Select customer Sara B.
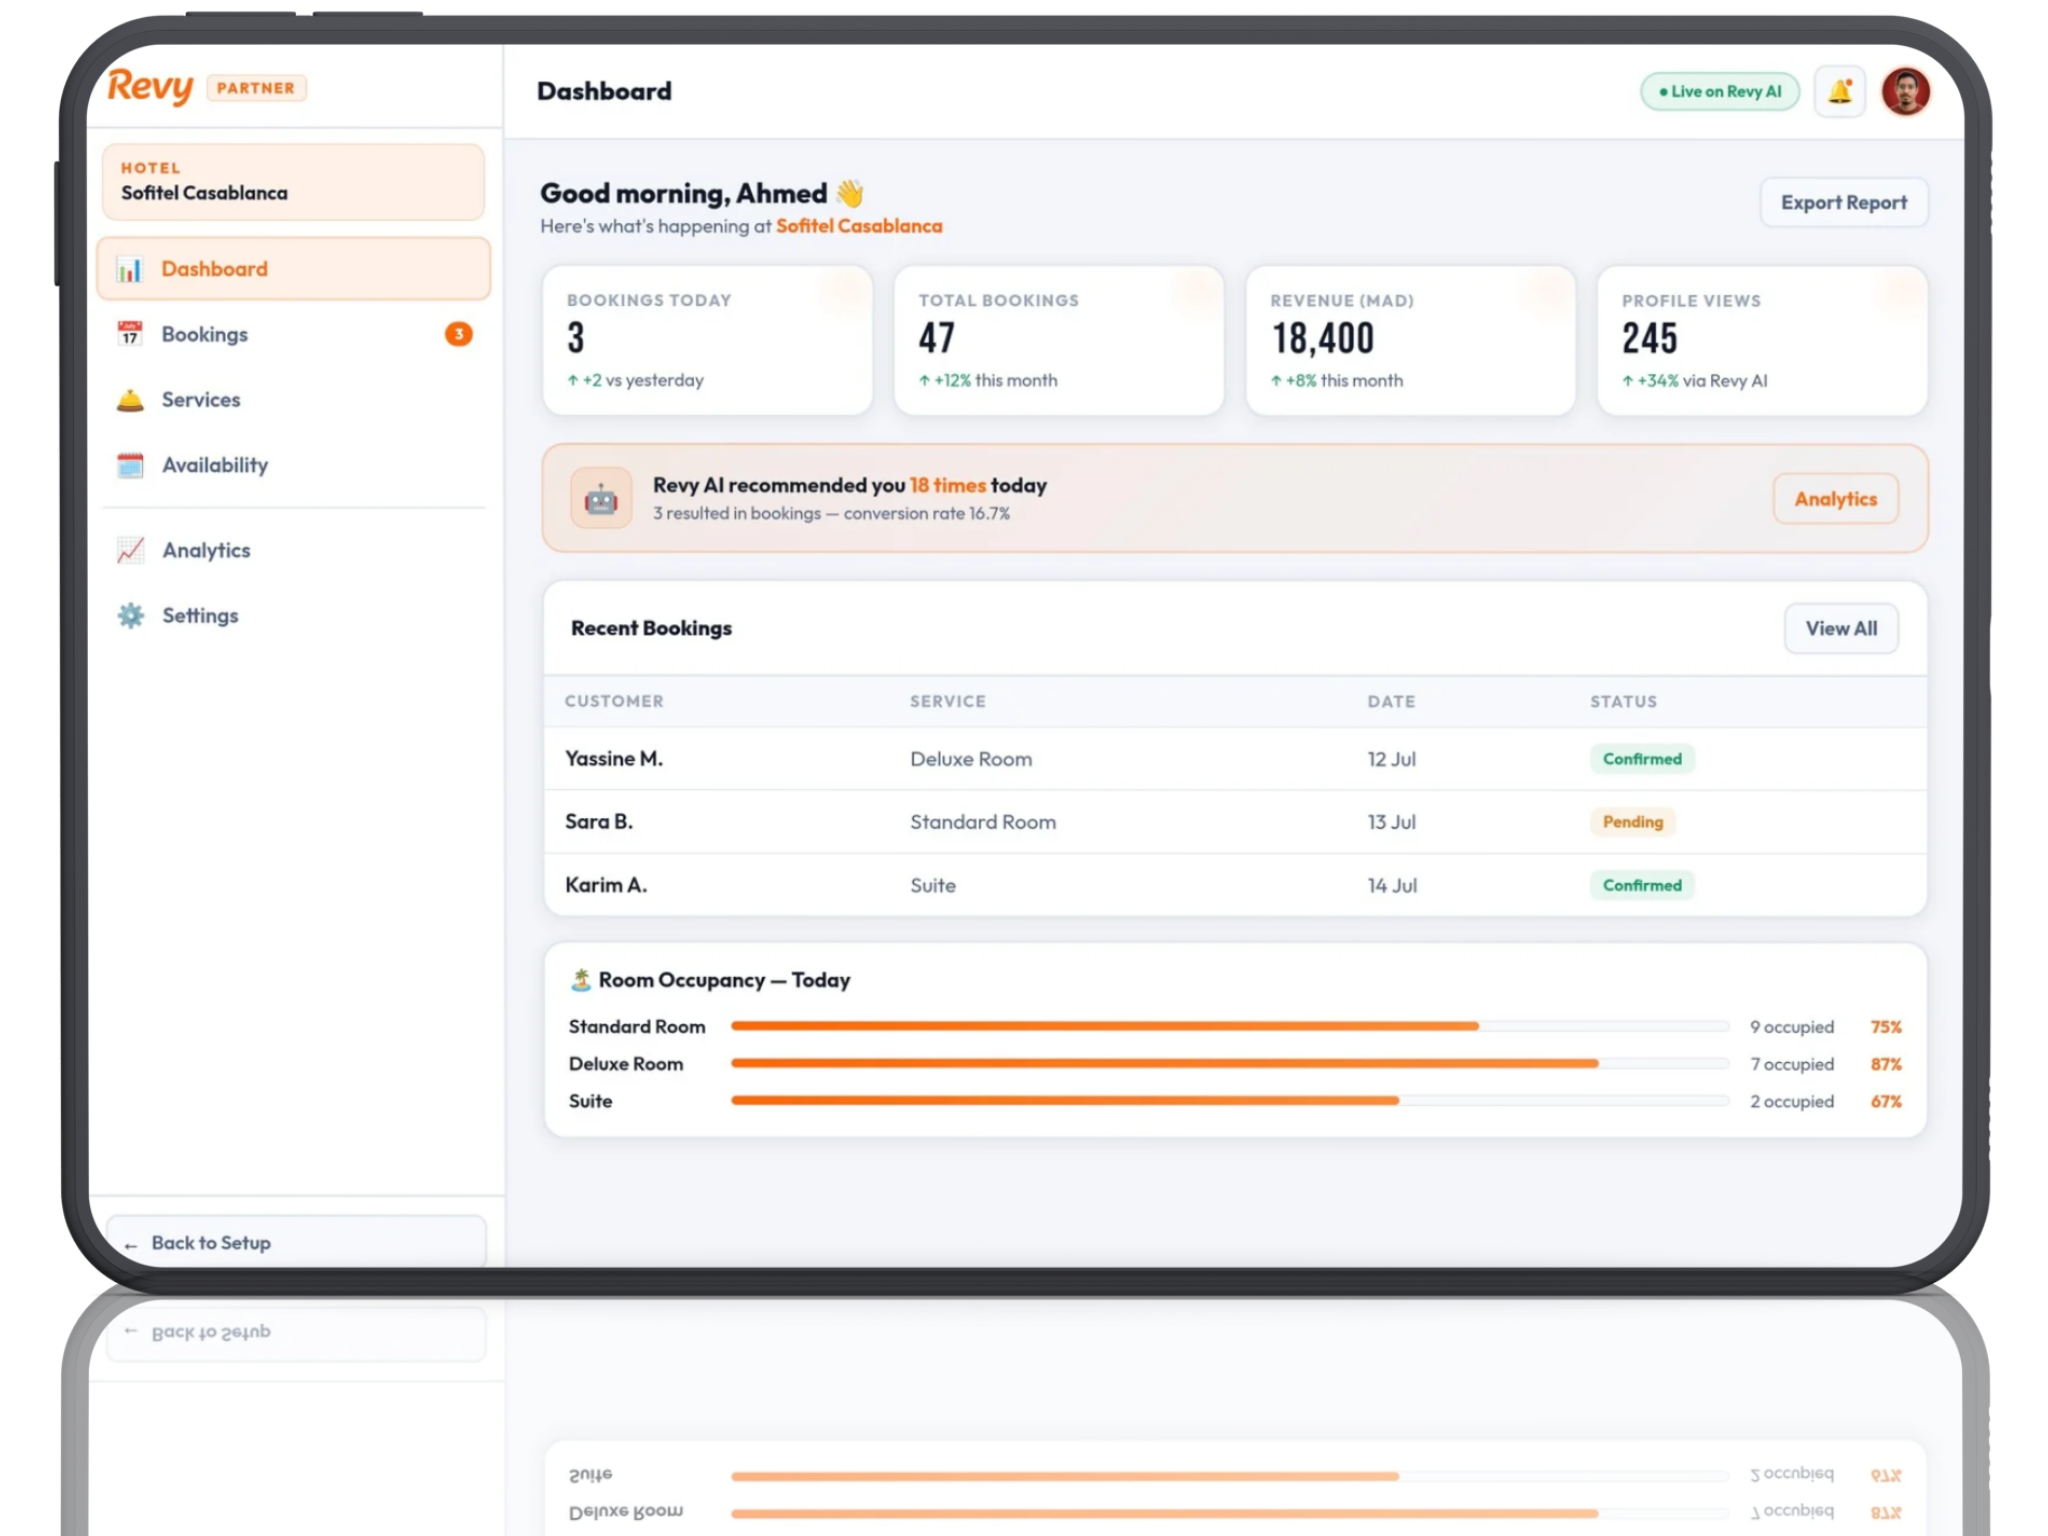Screen dimensions: 2048x1536 point(599,821)
